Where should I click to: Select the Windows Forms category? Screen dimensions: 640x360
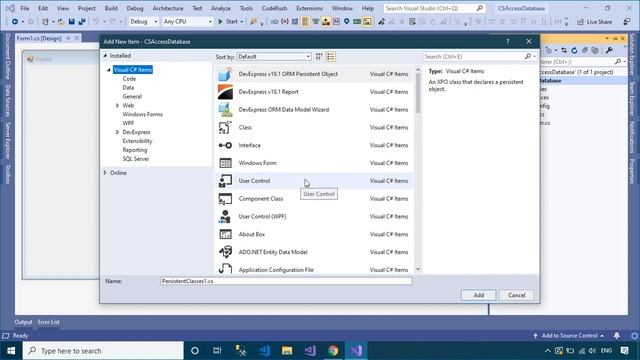coord(142,114)
